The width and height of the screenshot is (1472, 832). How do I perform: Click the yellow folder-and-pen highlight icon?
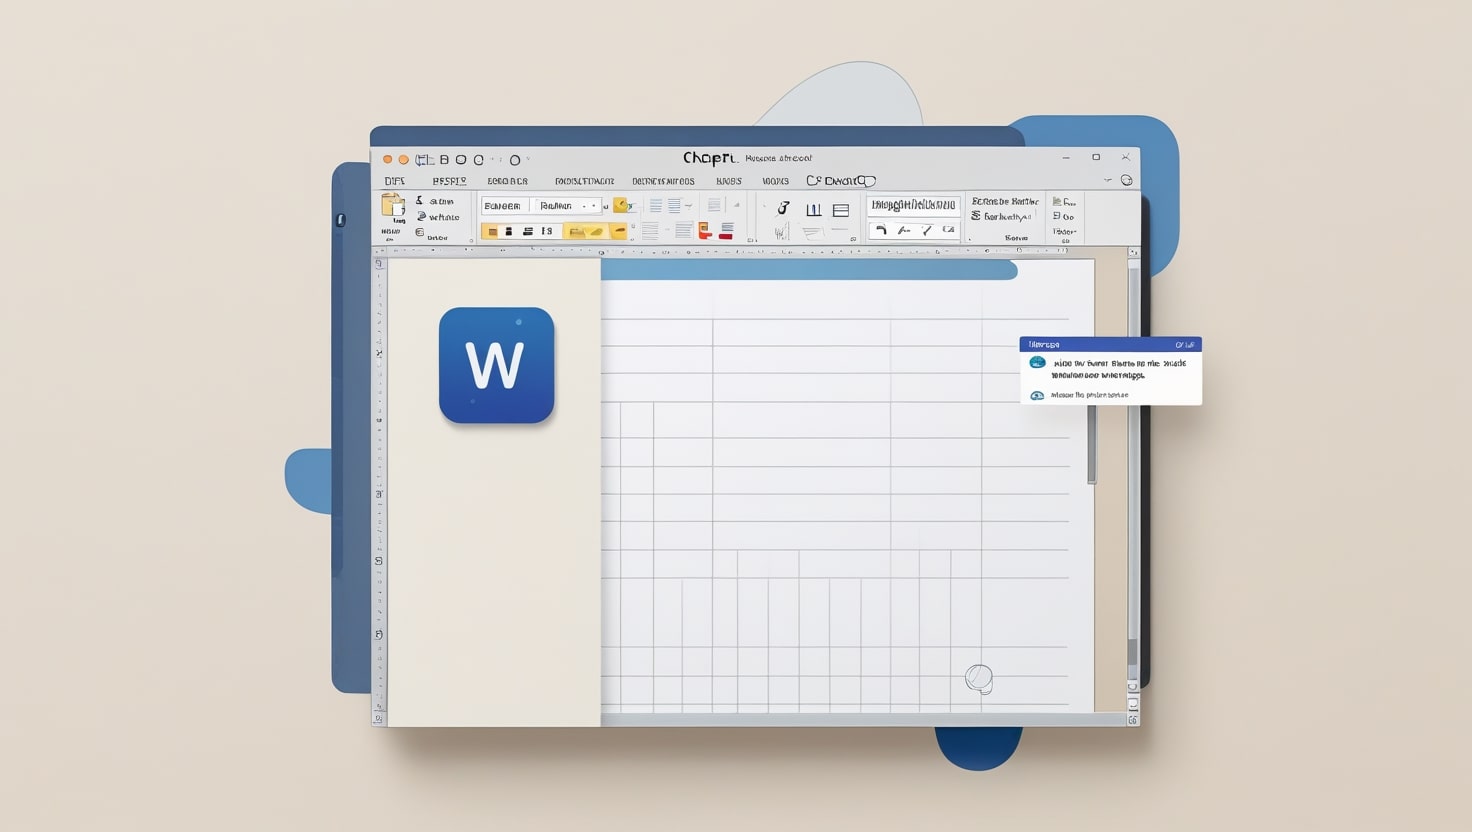pyautogui.click(x=586, y=231)
